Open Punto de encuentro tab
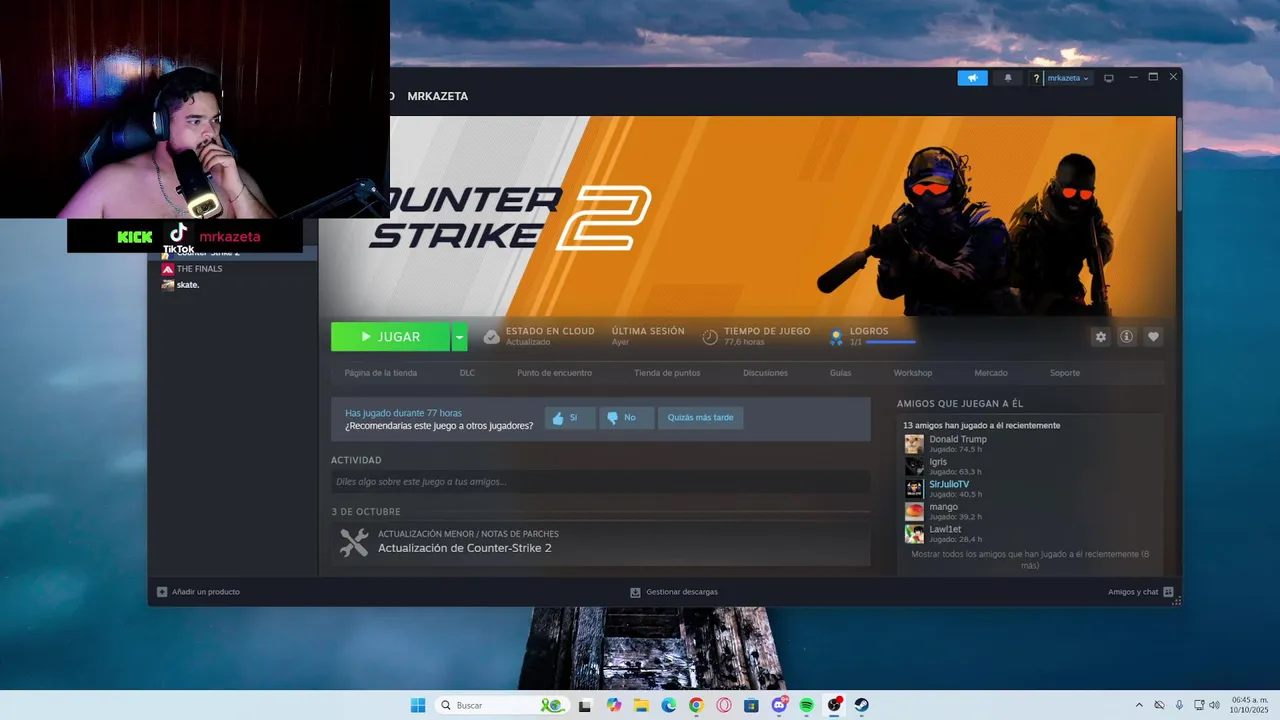Image resolution: width=1280 pixels, height=720 pixels. pyautogui.click(x=554, y=373)
